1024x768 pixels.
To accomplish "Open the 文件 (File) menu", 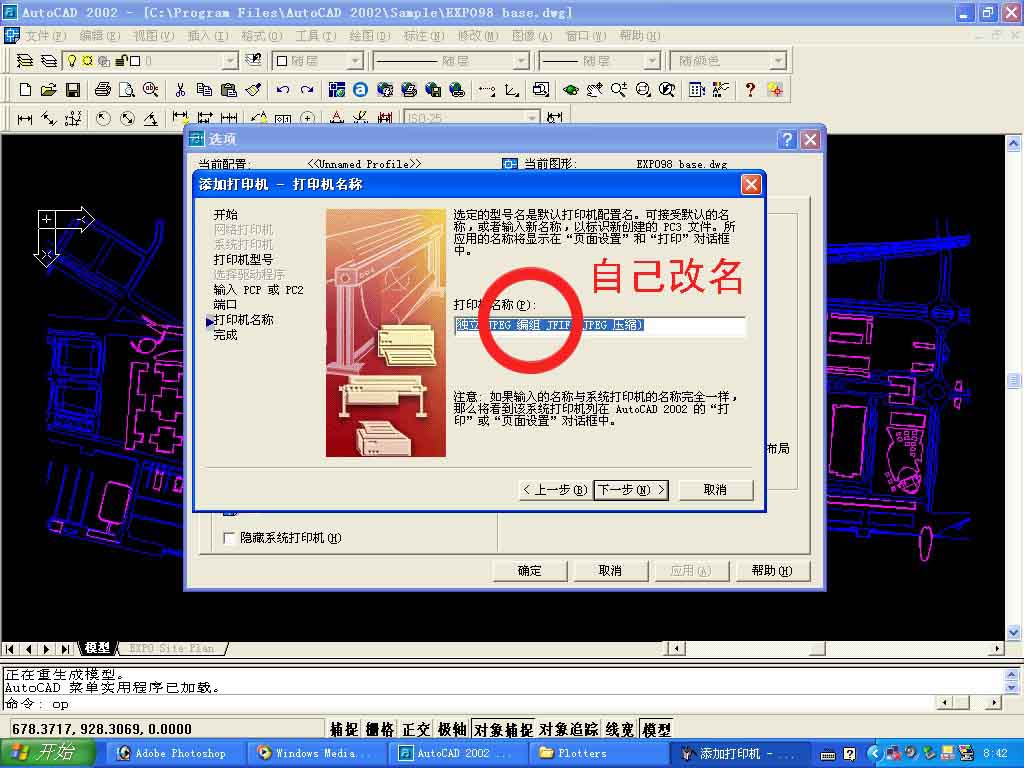I will (46, 35).
